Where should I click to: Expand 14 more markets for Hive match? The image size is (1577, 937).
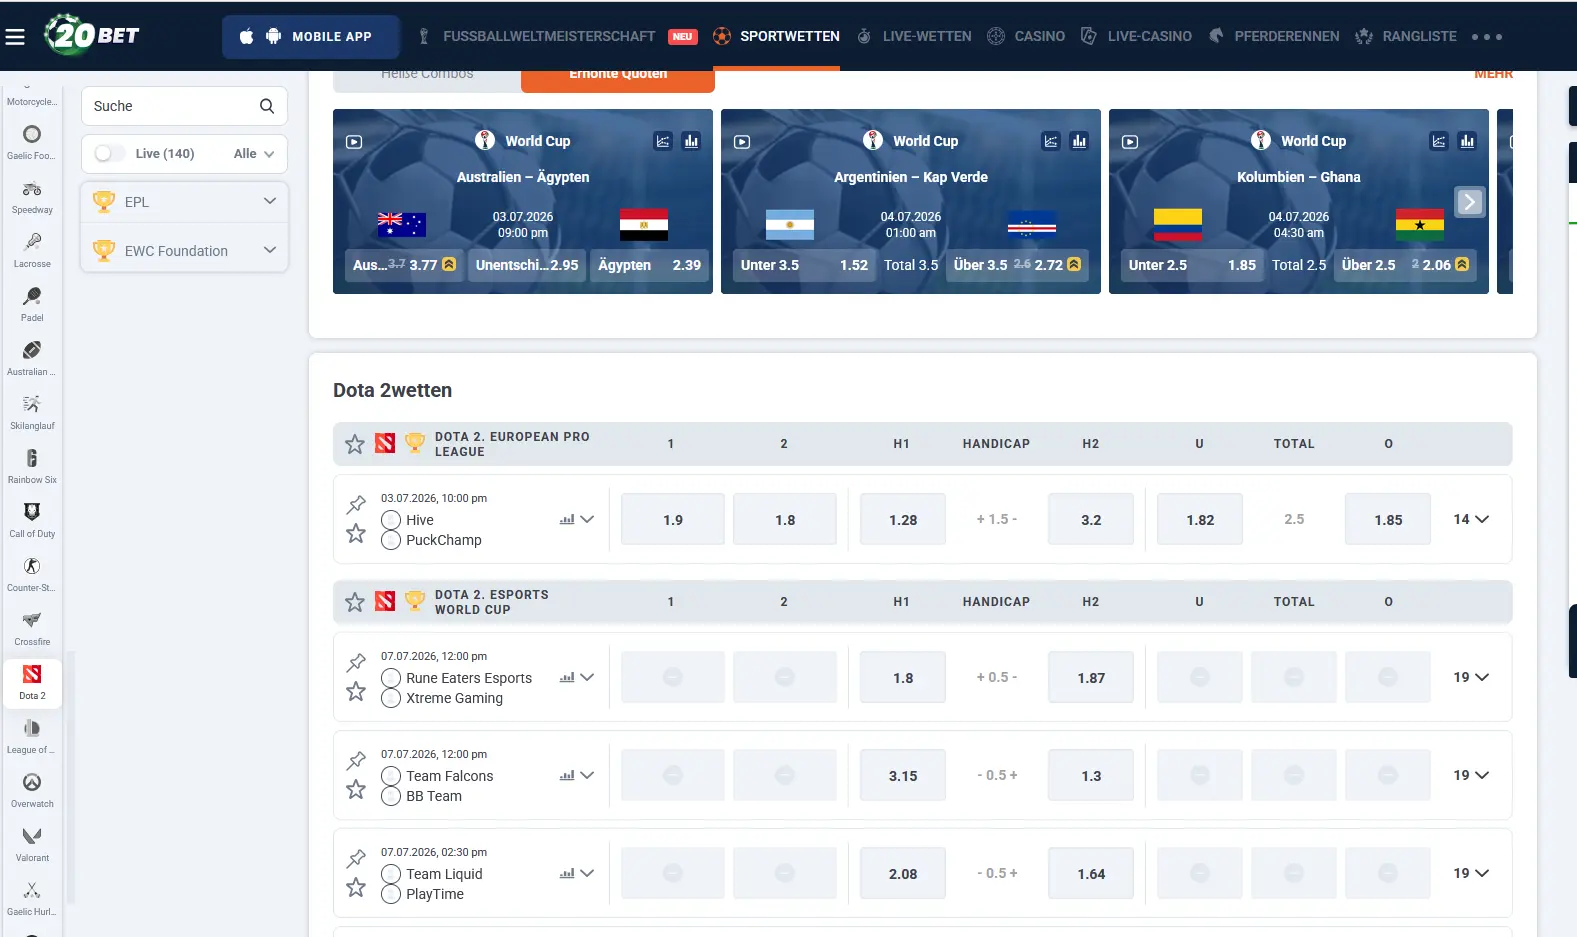click(x=1471, y=519)
